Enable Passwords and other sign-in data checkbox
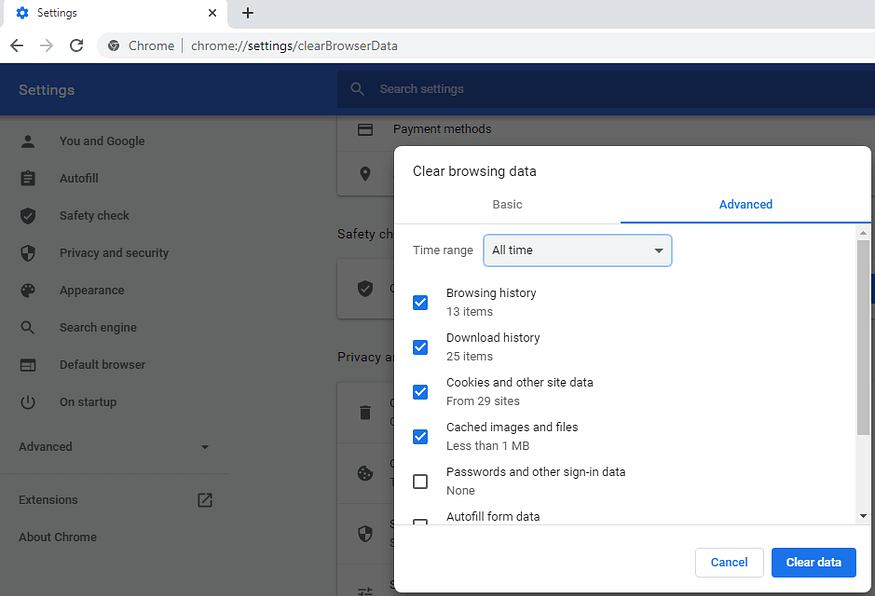The width and height of the screenshot is (875, 596). tap(420, 481)
